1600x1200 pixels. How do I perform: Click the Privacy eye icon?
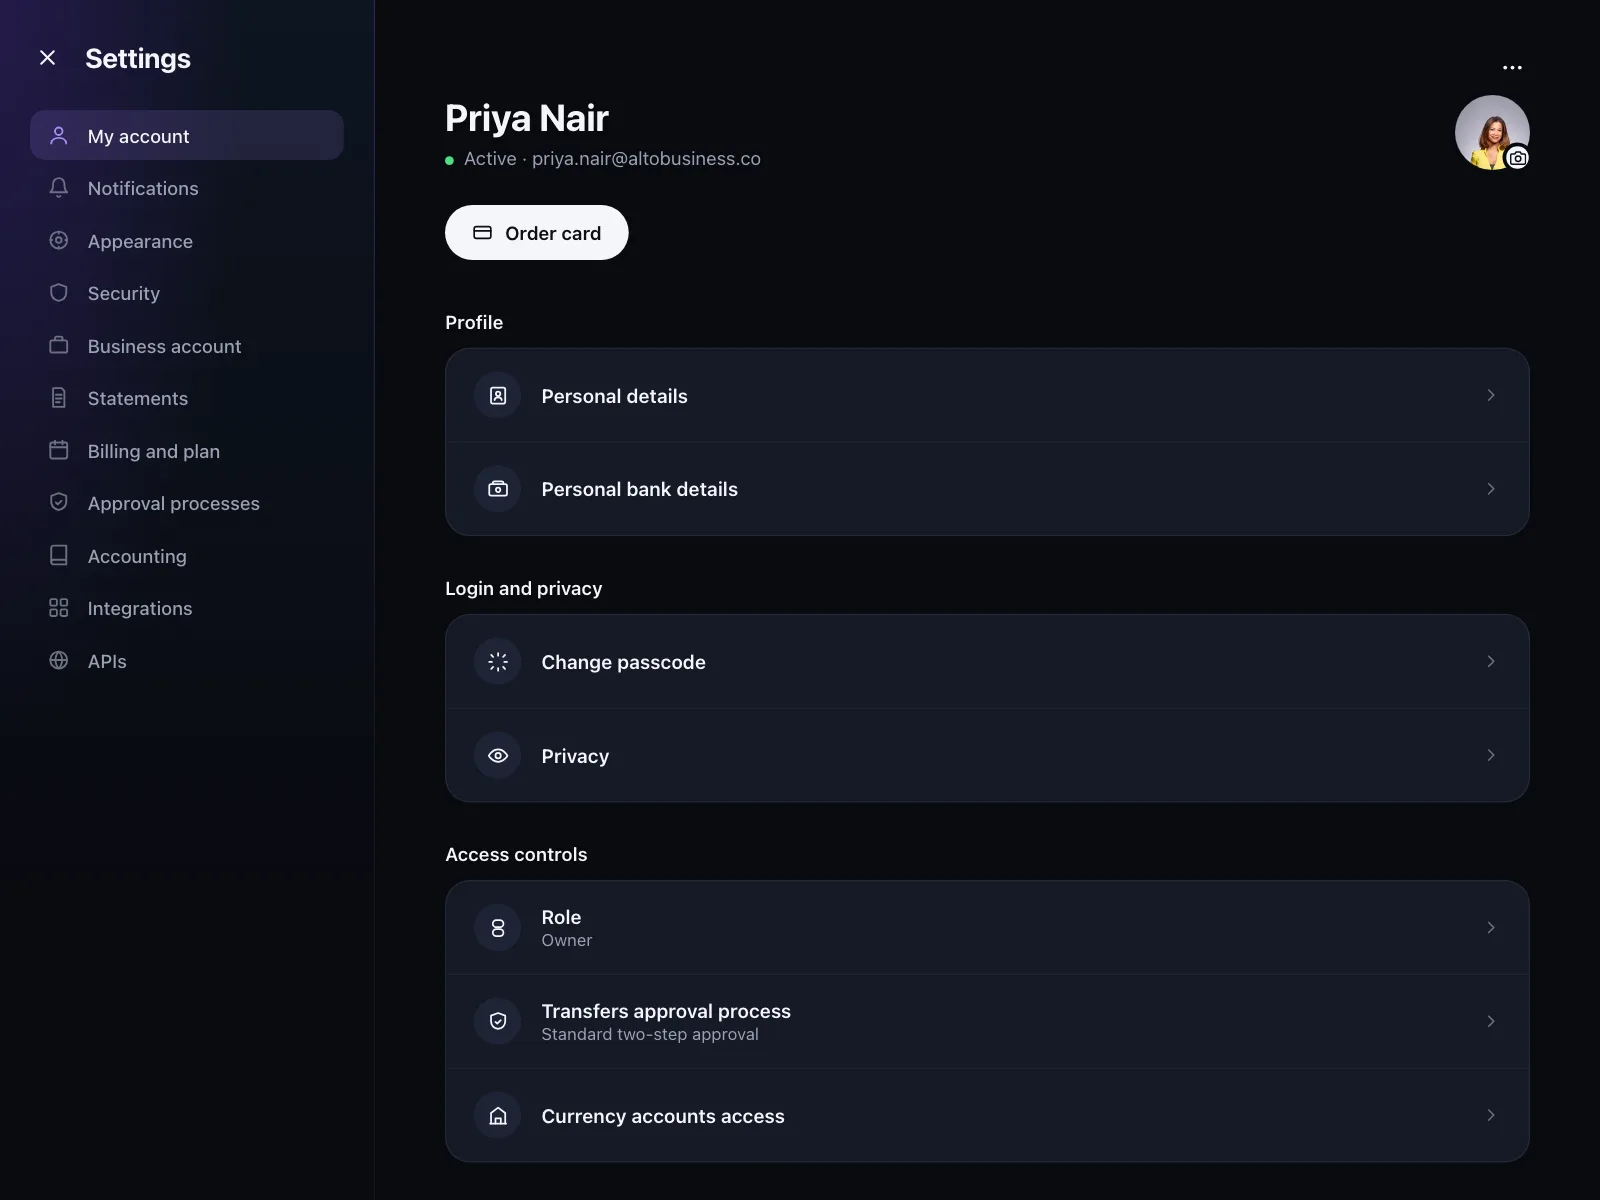point(498,756)
